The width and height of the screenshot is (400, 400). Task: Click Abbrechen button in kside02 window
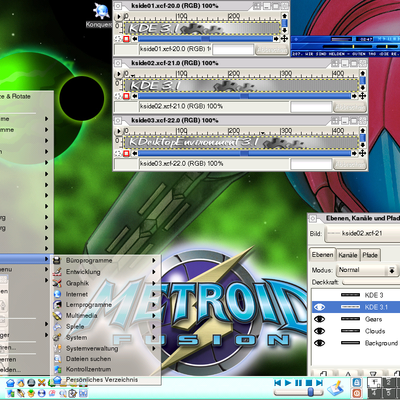point(350,107)
